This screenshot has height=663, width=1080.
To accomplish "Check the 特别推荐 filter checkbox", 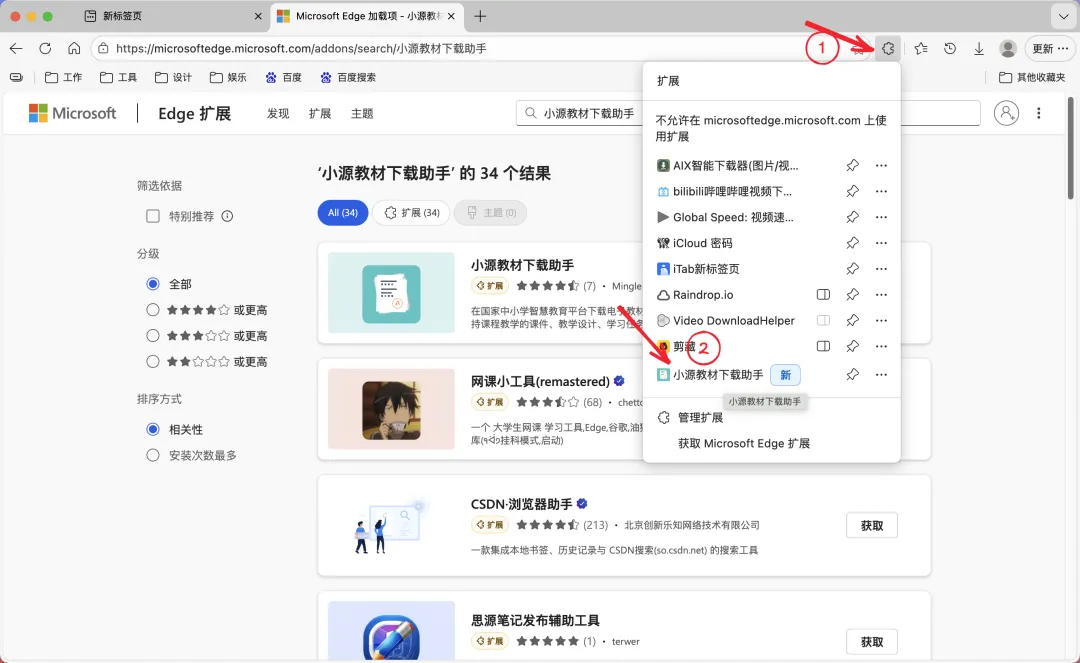I will (153, 216).
